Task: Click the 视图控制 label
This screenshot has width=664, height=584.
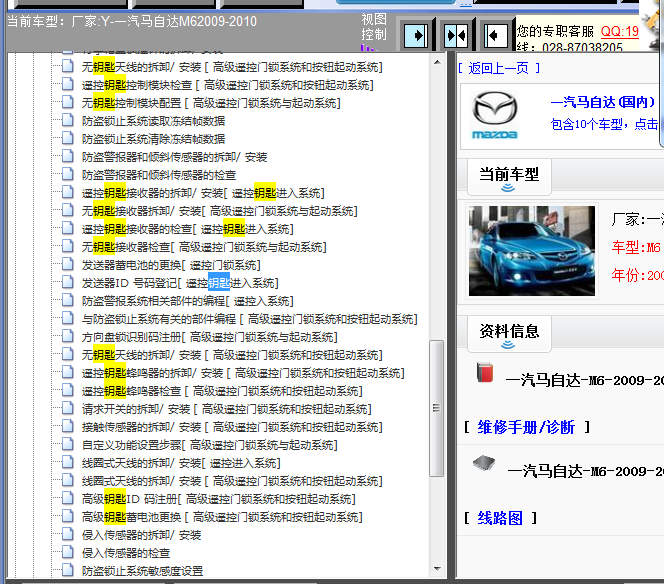Action: [x=374, y=26]
